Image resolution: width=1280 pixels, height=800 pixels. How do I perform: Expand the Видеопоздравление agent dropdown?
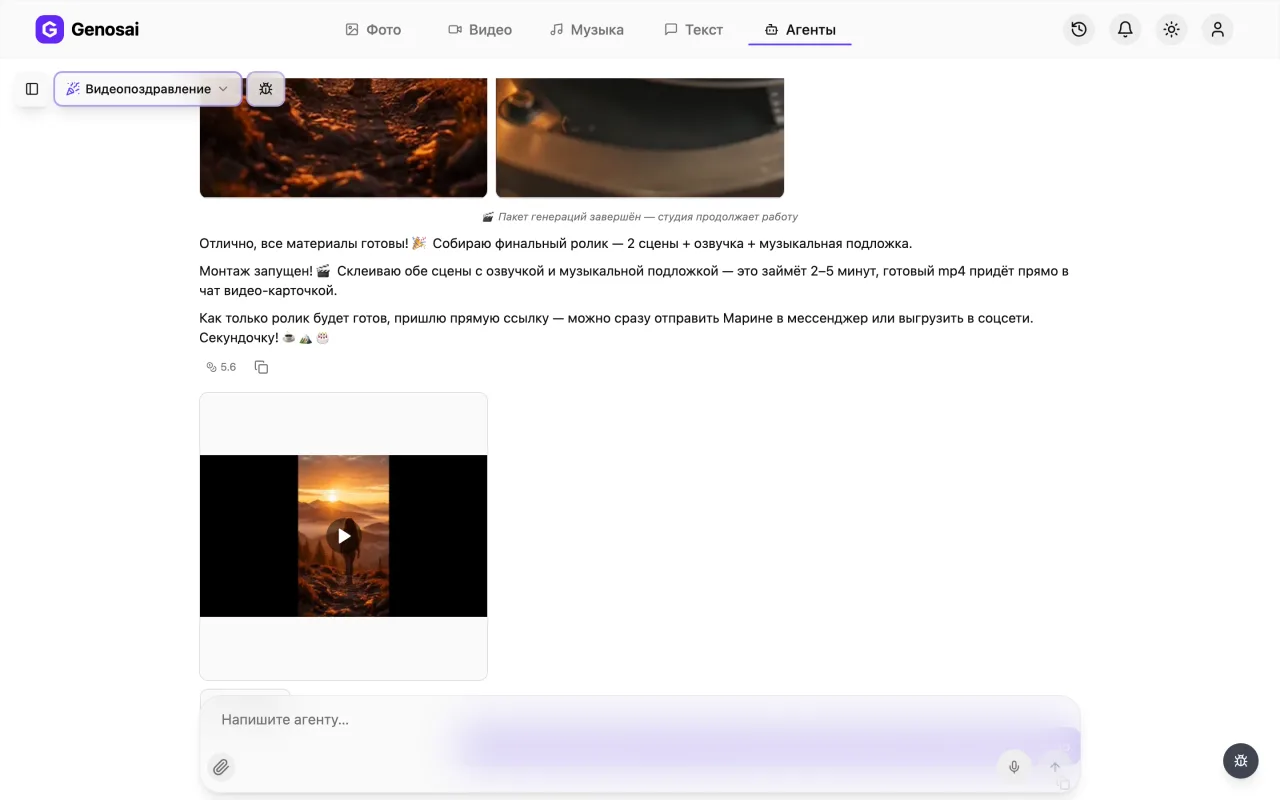[x=148, y=89]
